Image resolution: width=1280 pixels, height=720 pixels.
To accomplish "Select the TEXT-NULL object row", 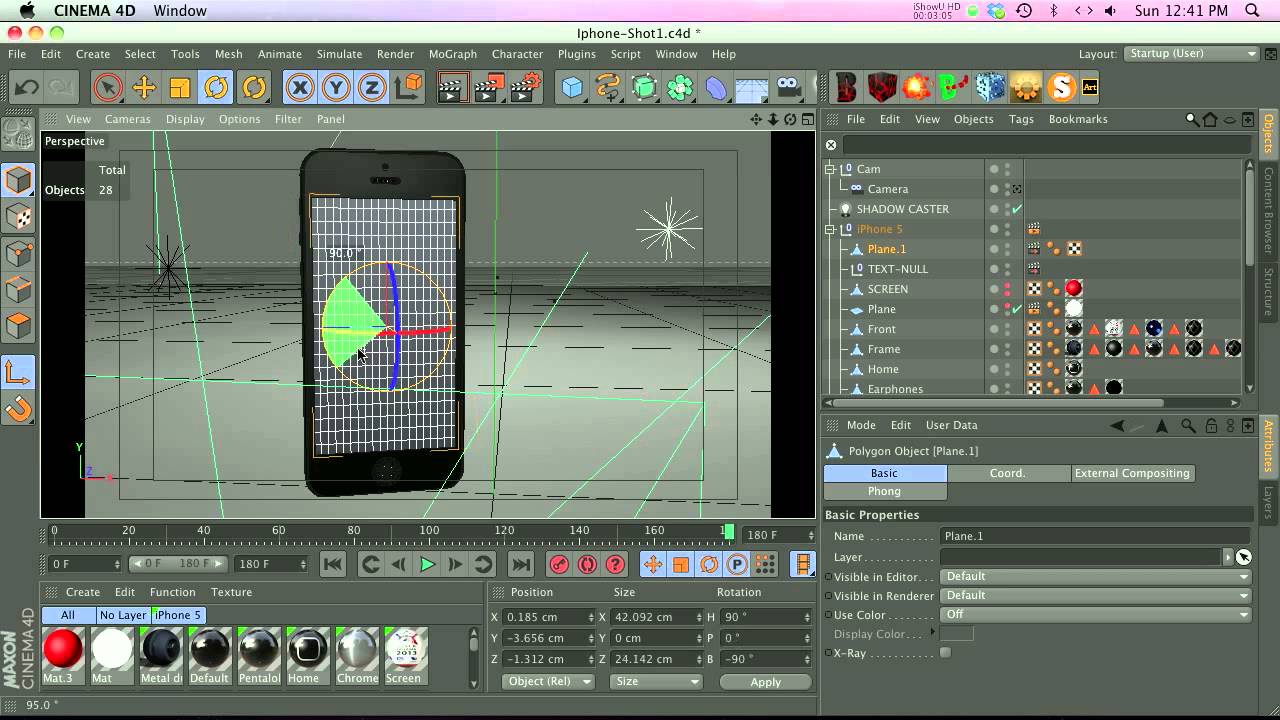I will [x=897, y=269].
